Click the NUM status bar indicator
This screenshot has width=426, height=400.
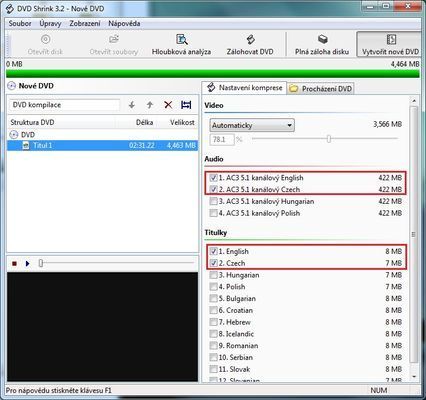[379, 390]
